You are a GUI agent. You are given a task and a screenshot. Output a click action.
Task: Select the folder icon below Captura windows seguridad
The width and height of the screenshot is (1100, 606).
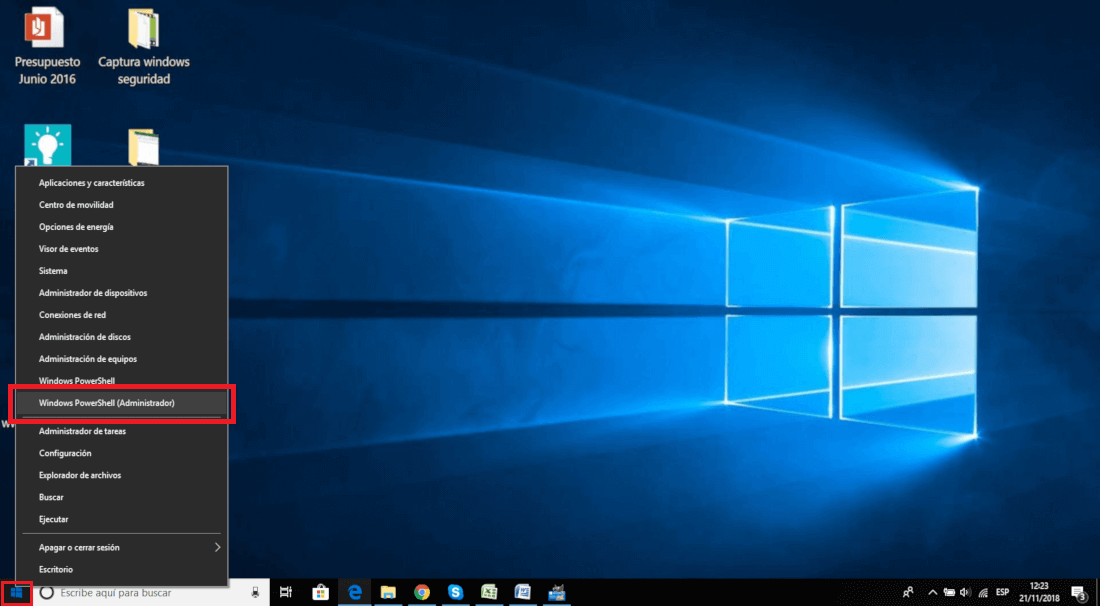pyautogui.click(x=144, y=147)
